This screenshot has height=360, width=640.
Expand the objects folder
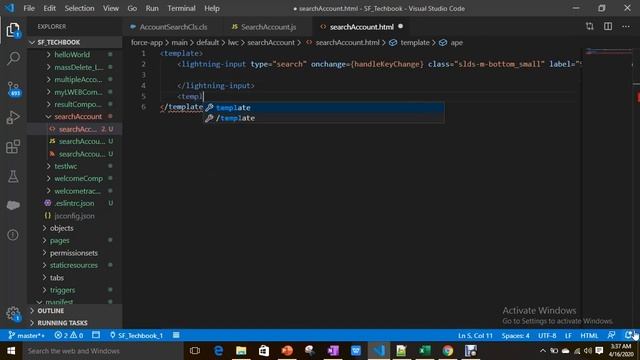[62, 228]
